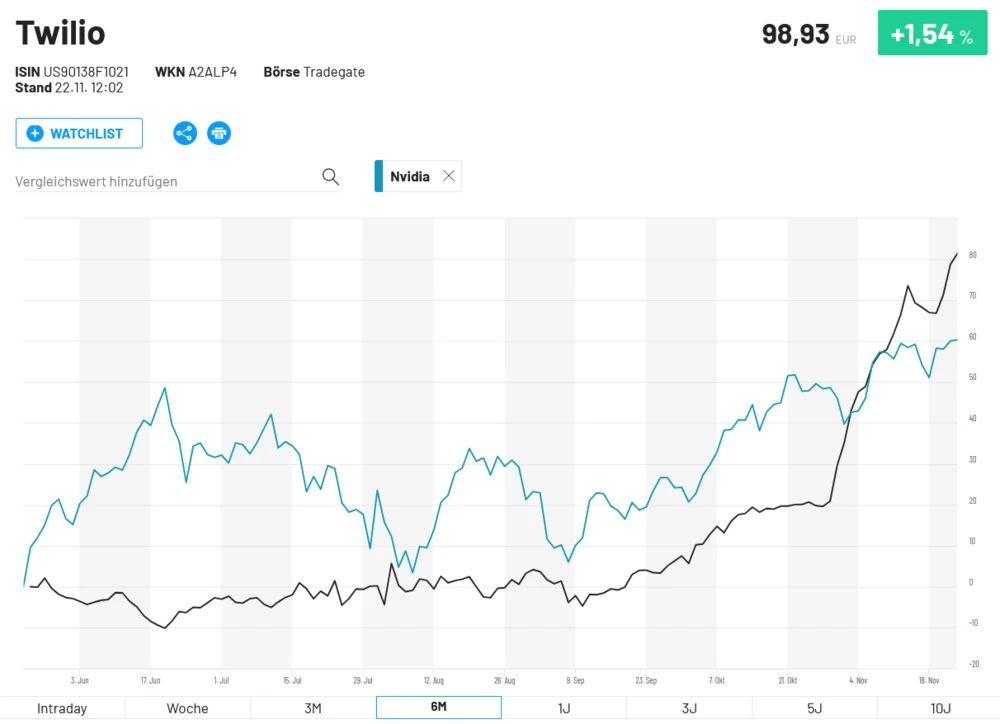Select the Woche time range
Viewport: 1000px width, 724px height.
point(187,708)
